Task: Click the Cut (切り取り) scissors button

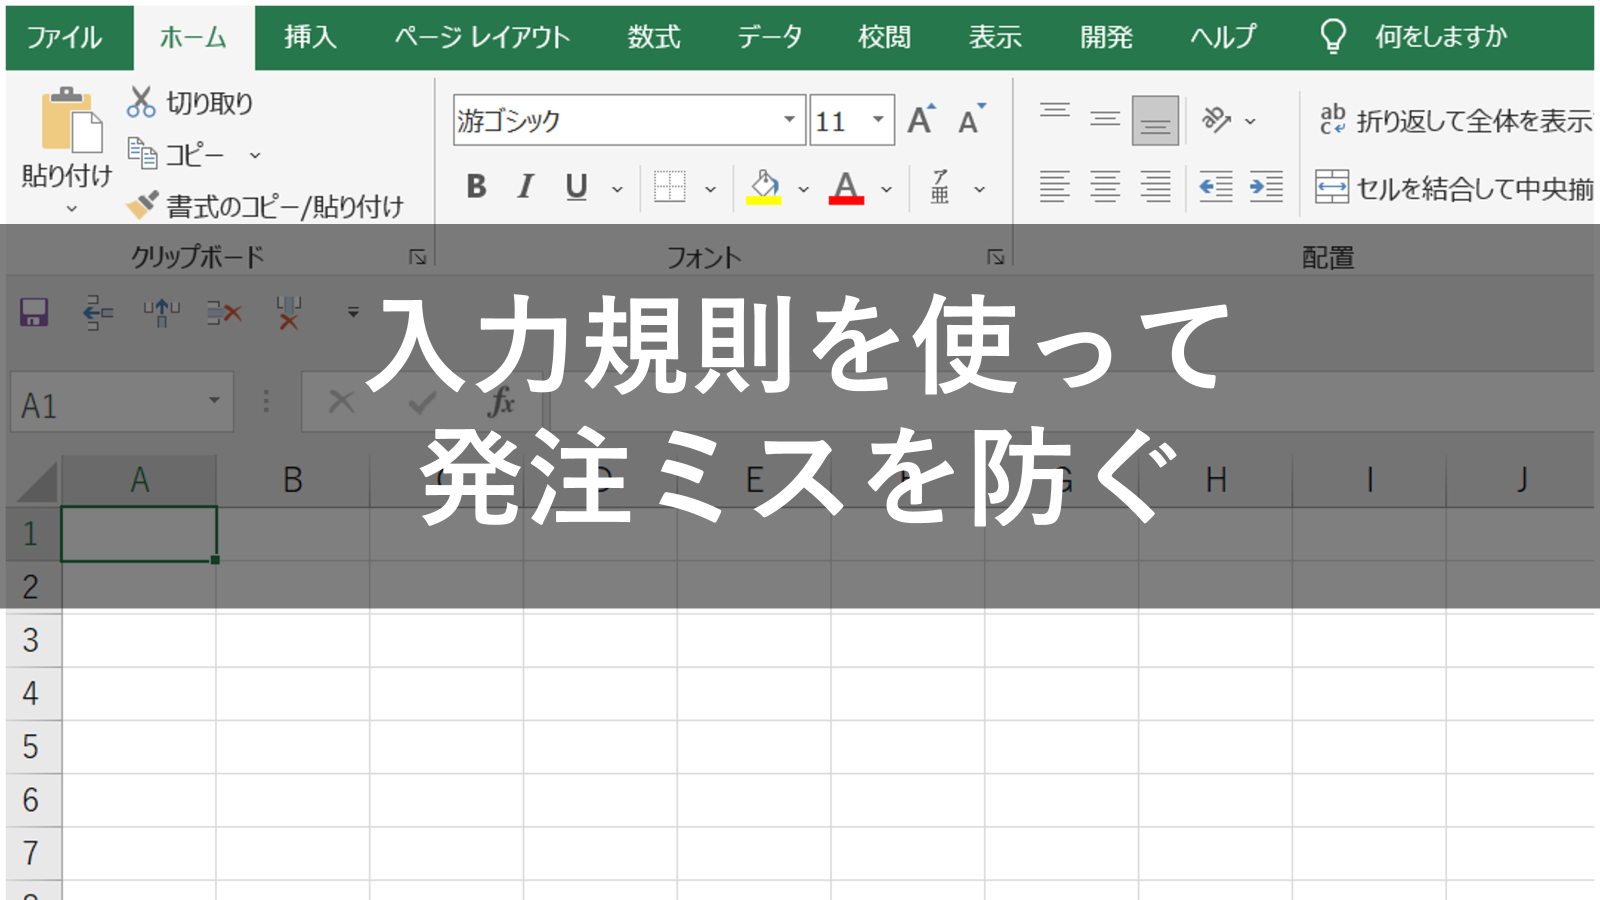Action: coord(190,102)
